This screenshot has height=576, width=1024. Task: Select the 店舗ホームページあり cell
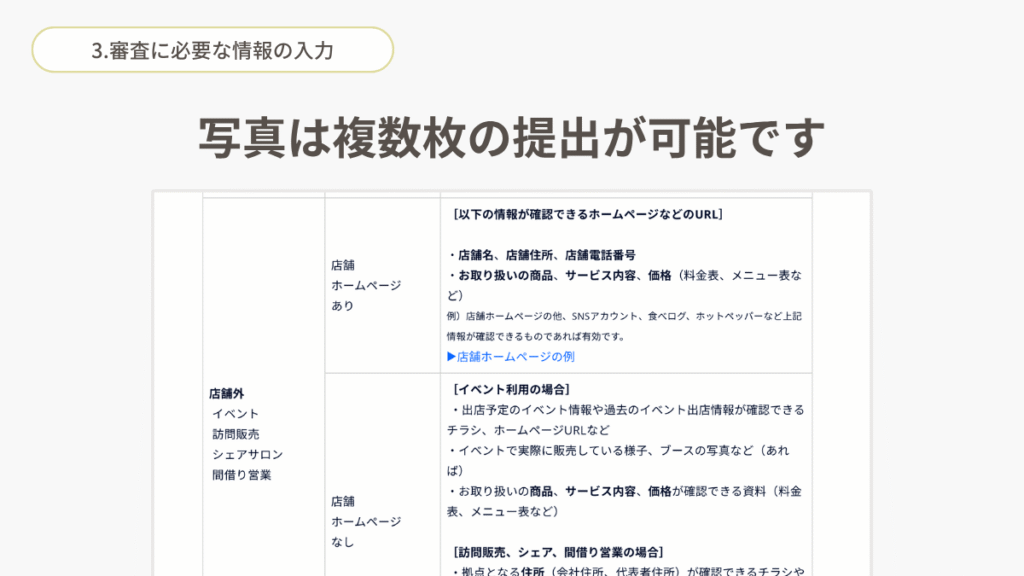(x=365, y=285)
